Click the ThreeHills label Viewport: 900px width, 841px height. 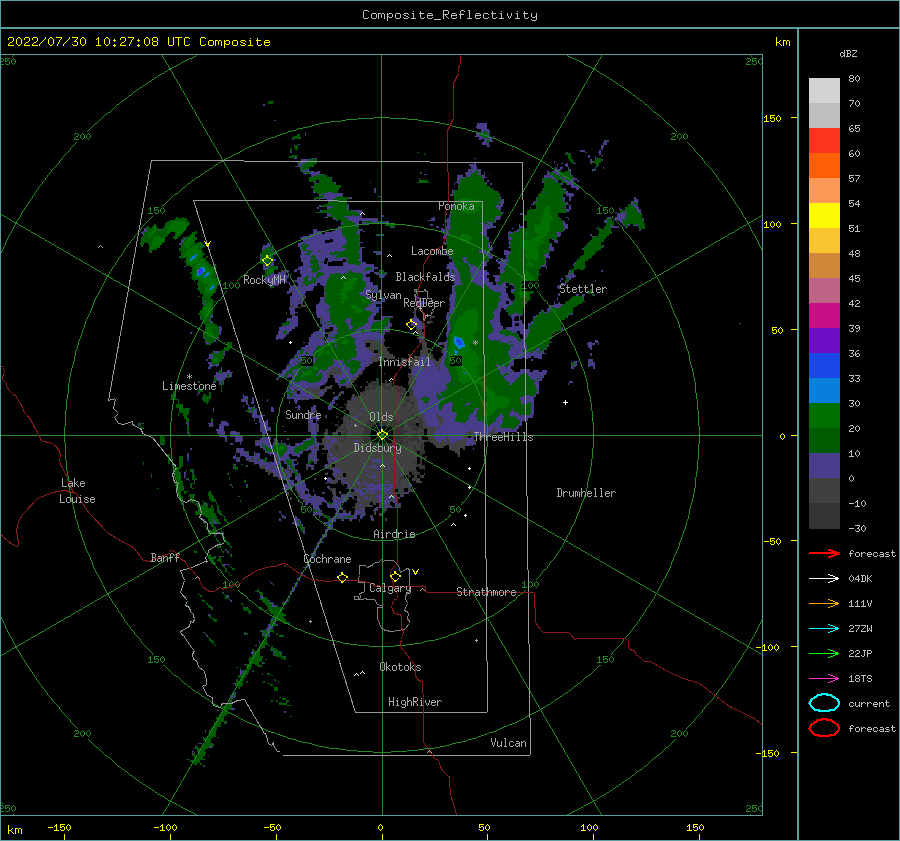pos(503,437)
